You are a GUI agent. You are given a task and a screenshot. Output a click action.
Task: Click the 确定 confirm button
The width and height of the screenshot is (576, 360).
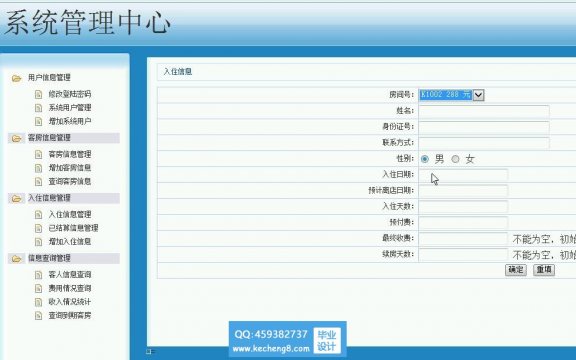point(516,270)
